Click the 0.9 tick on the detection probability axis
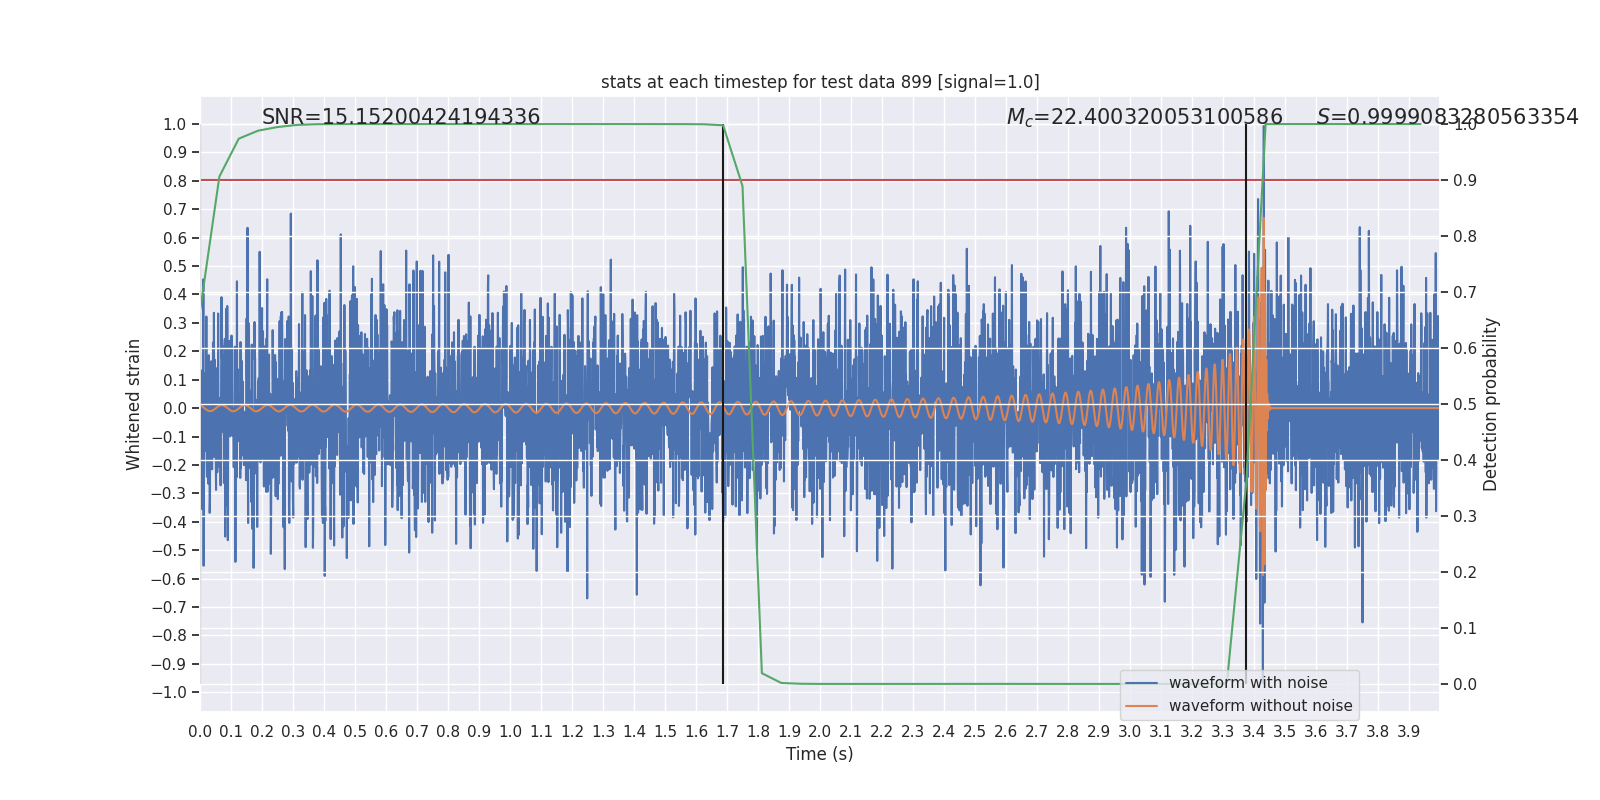The width and height of the screenshot is (1600, 800). point(1465,180)
